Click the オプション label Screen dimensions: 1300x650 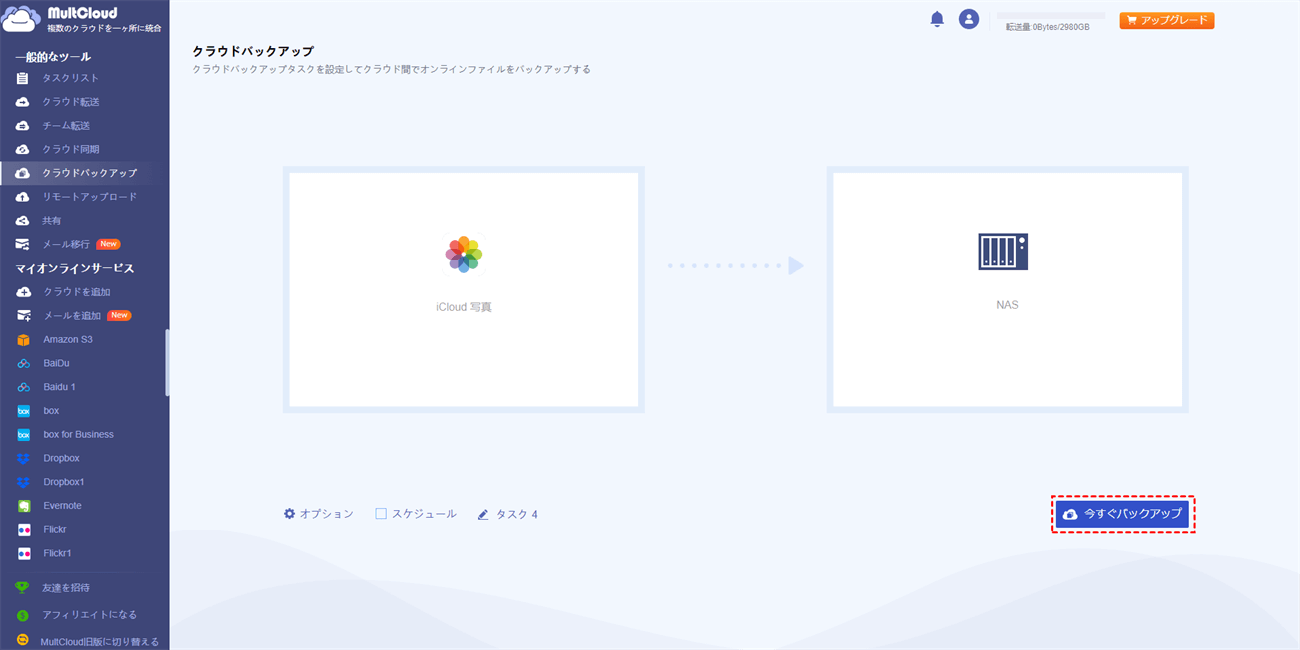point(327,514)
